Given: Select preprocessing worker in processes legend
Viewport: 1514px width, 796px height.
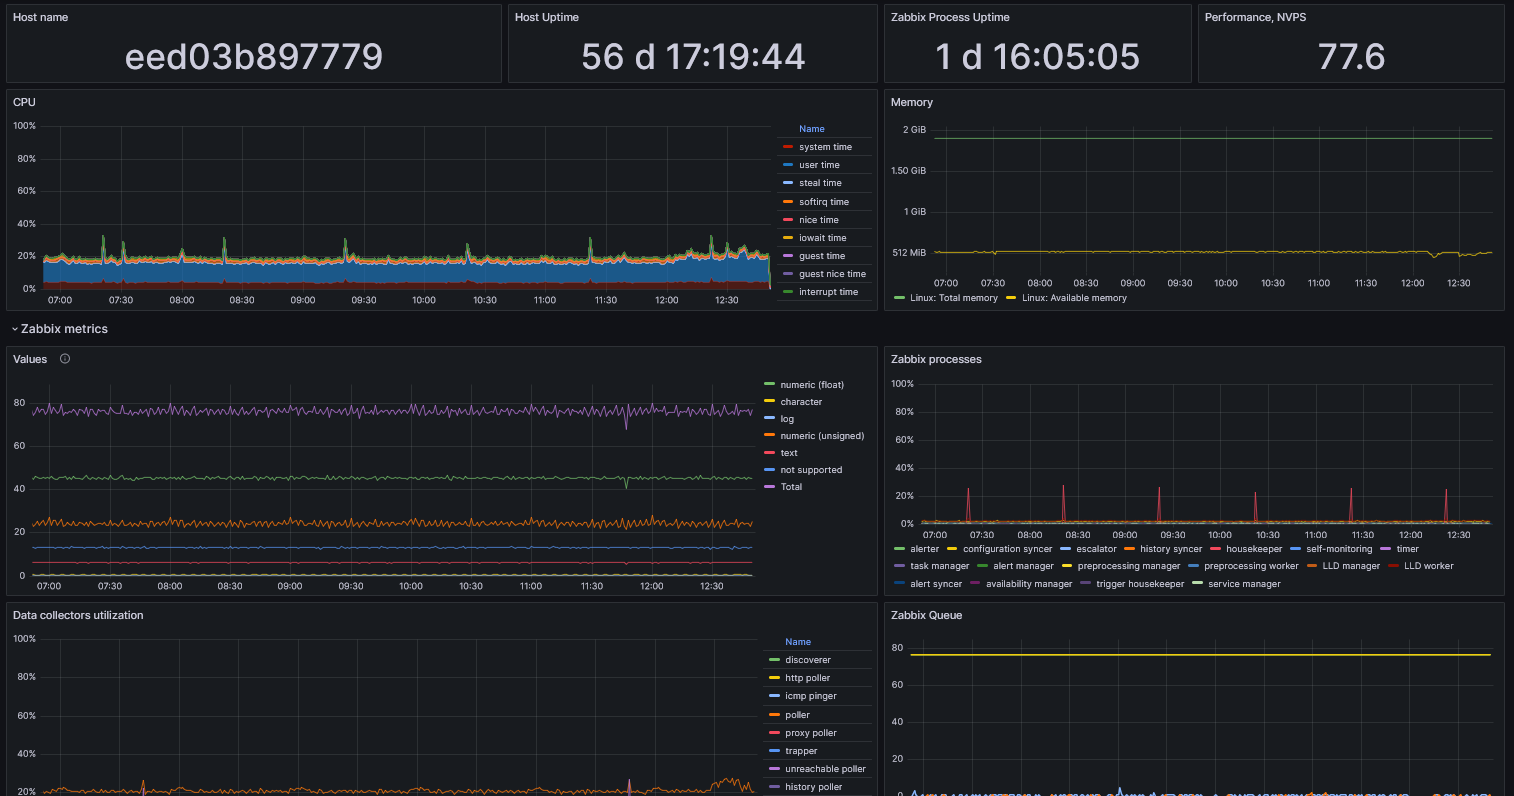Looking at the screenshot, I should tap(1251, 566).
